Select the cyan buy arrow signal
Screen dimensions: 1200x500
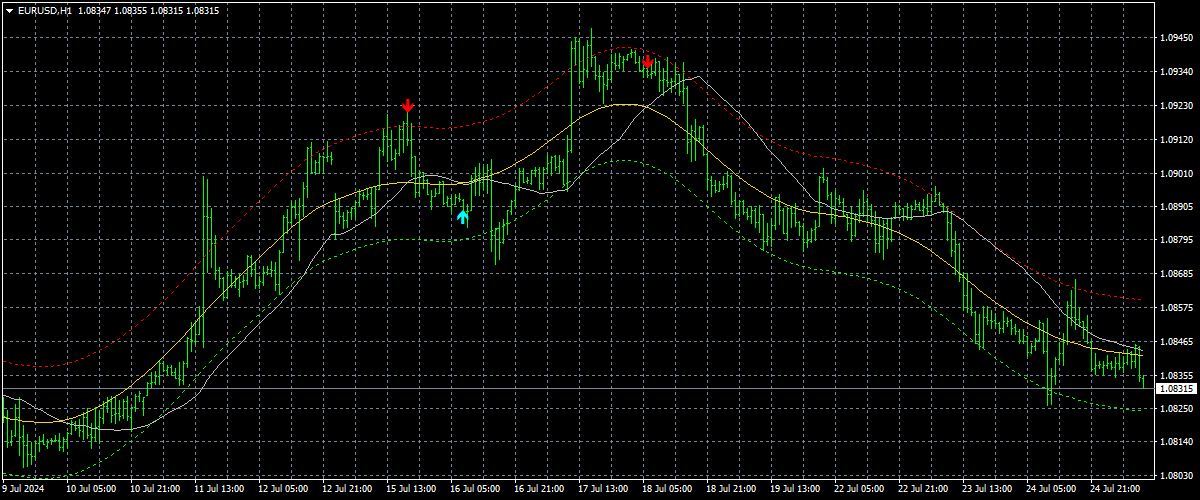pyautogui.click(x=462, y=215)
